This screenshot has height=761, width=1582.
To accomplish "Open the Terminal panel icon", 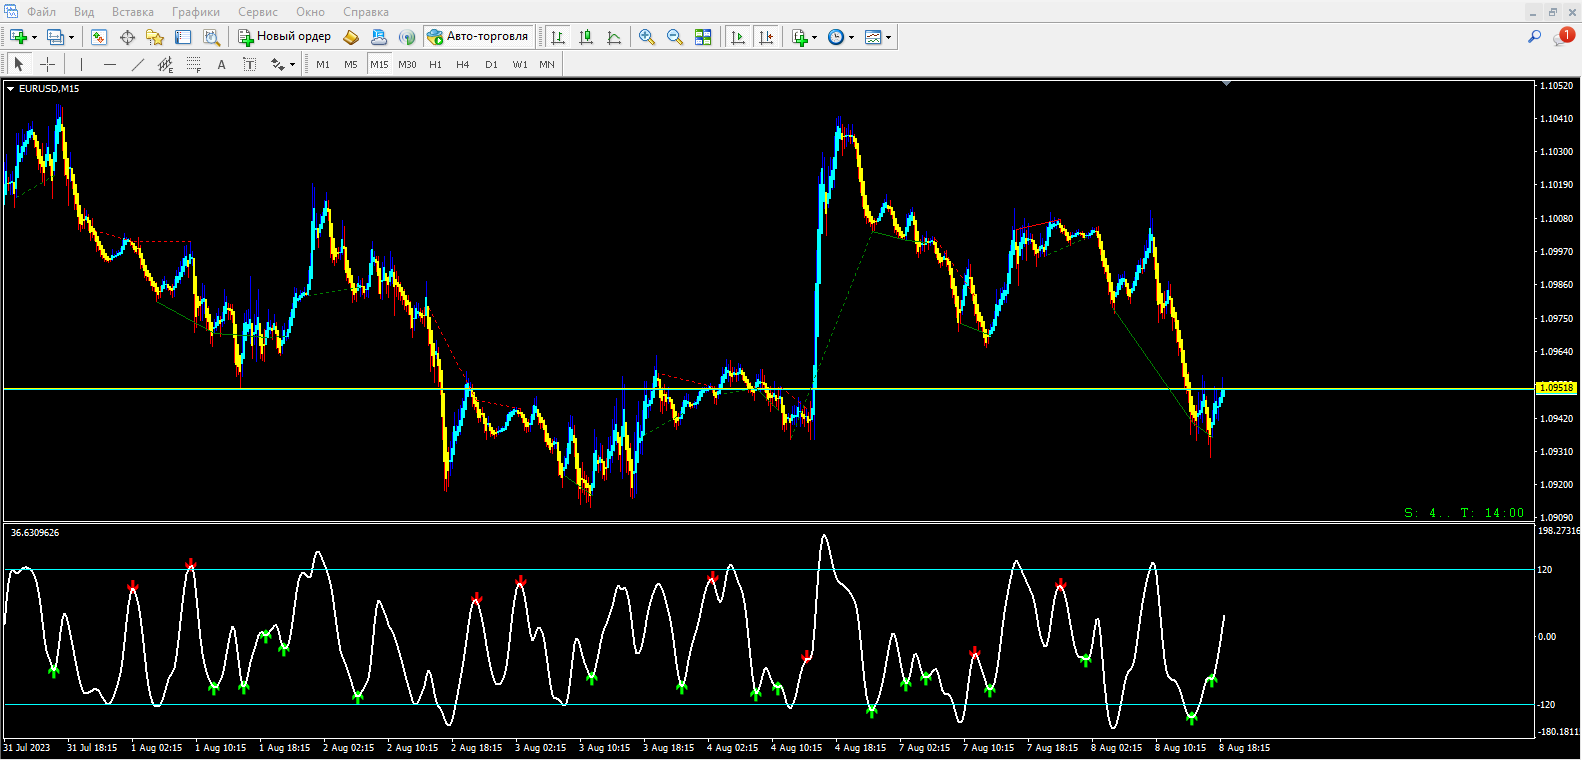I will (183, 37).
